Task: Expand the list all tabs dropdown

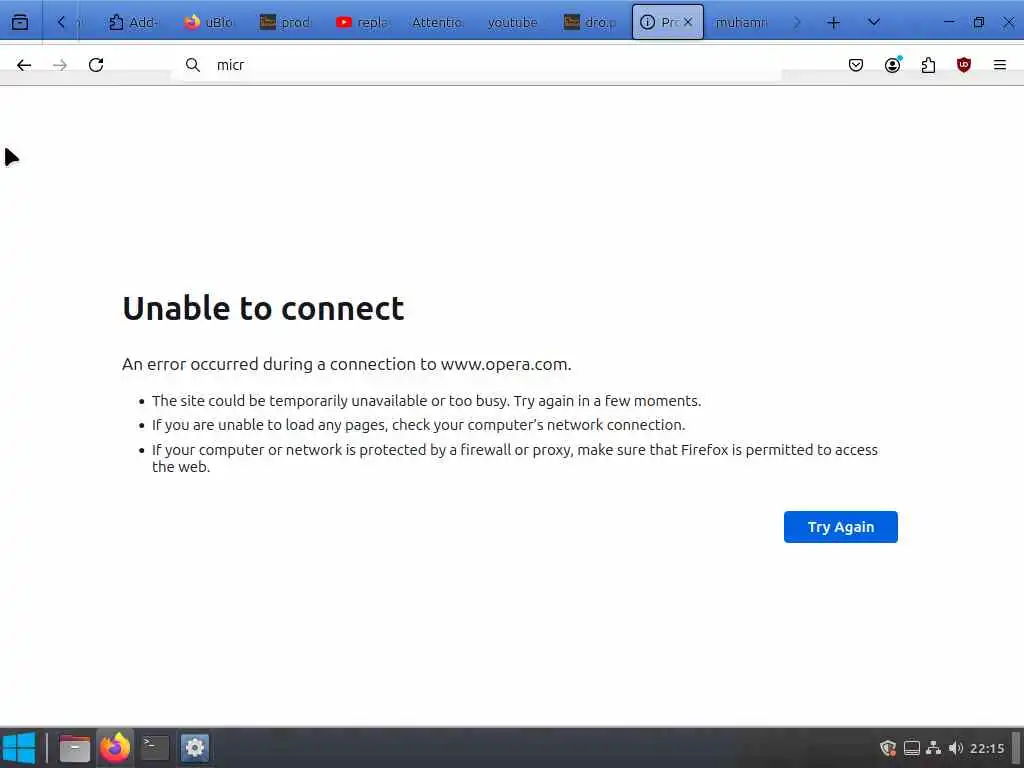Action: [874, 22]
